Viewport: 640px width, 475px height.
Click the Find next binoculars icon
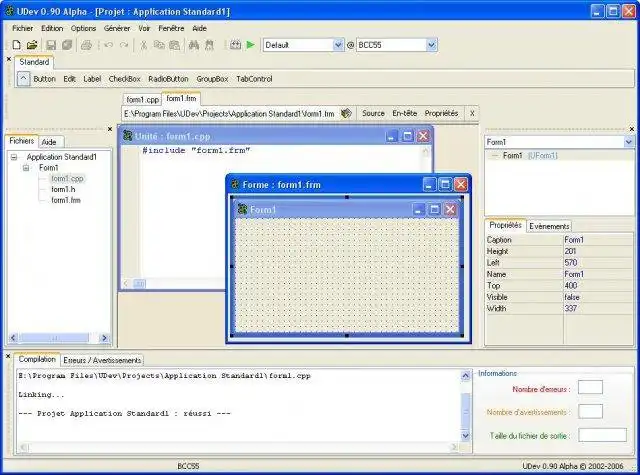pyautogui.click(x=209, y=45)
